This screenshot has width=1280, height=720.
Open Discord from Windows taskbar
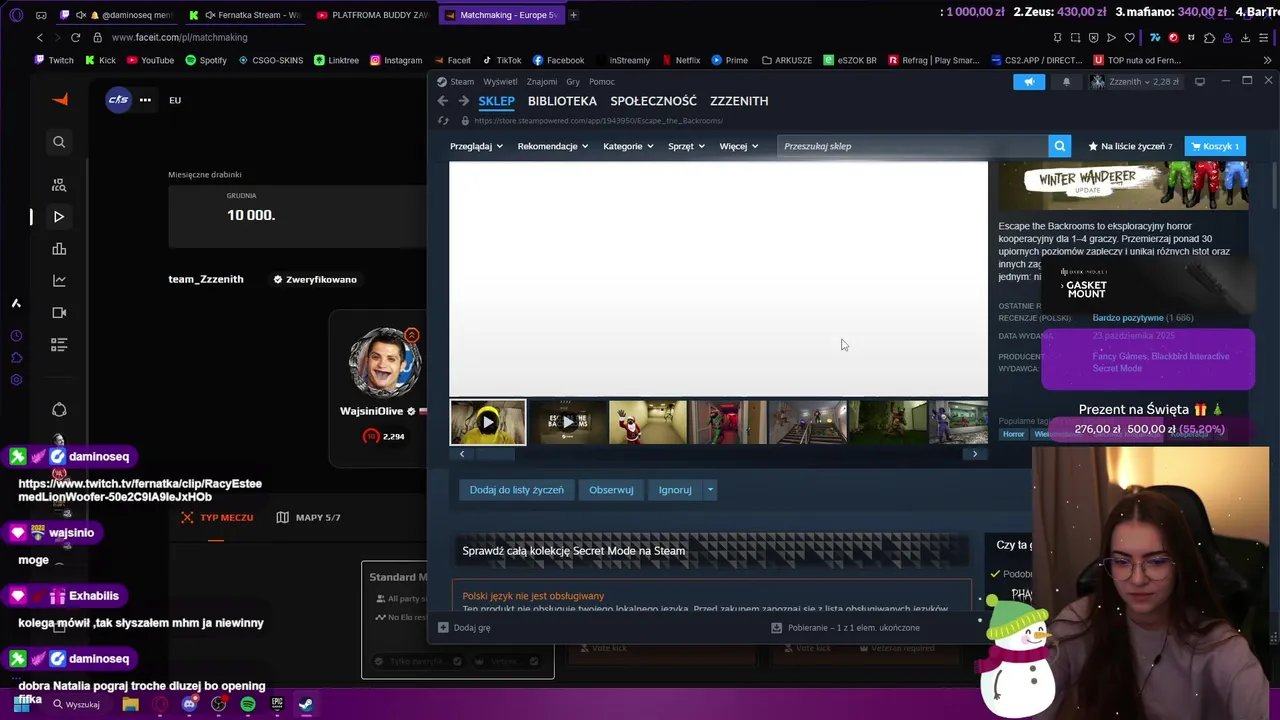pyautogui.click(x=189, y=704)
